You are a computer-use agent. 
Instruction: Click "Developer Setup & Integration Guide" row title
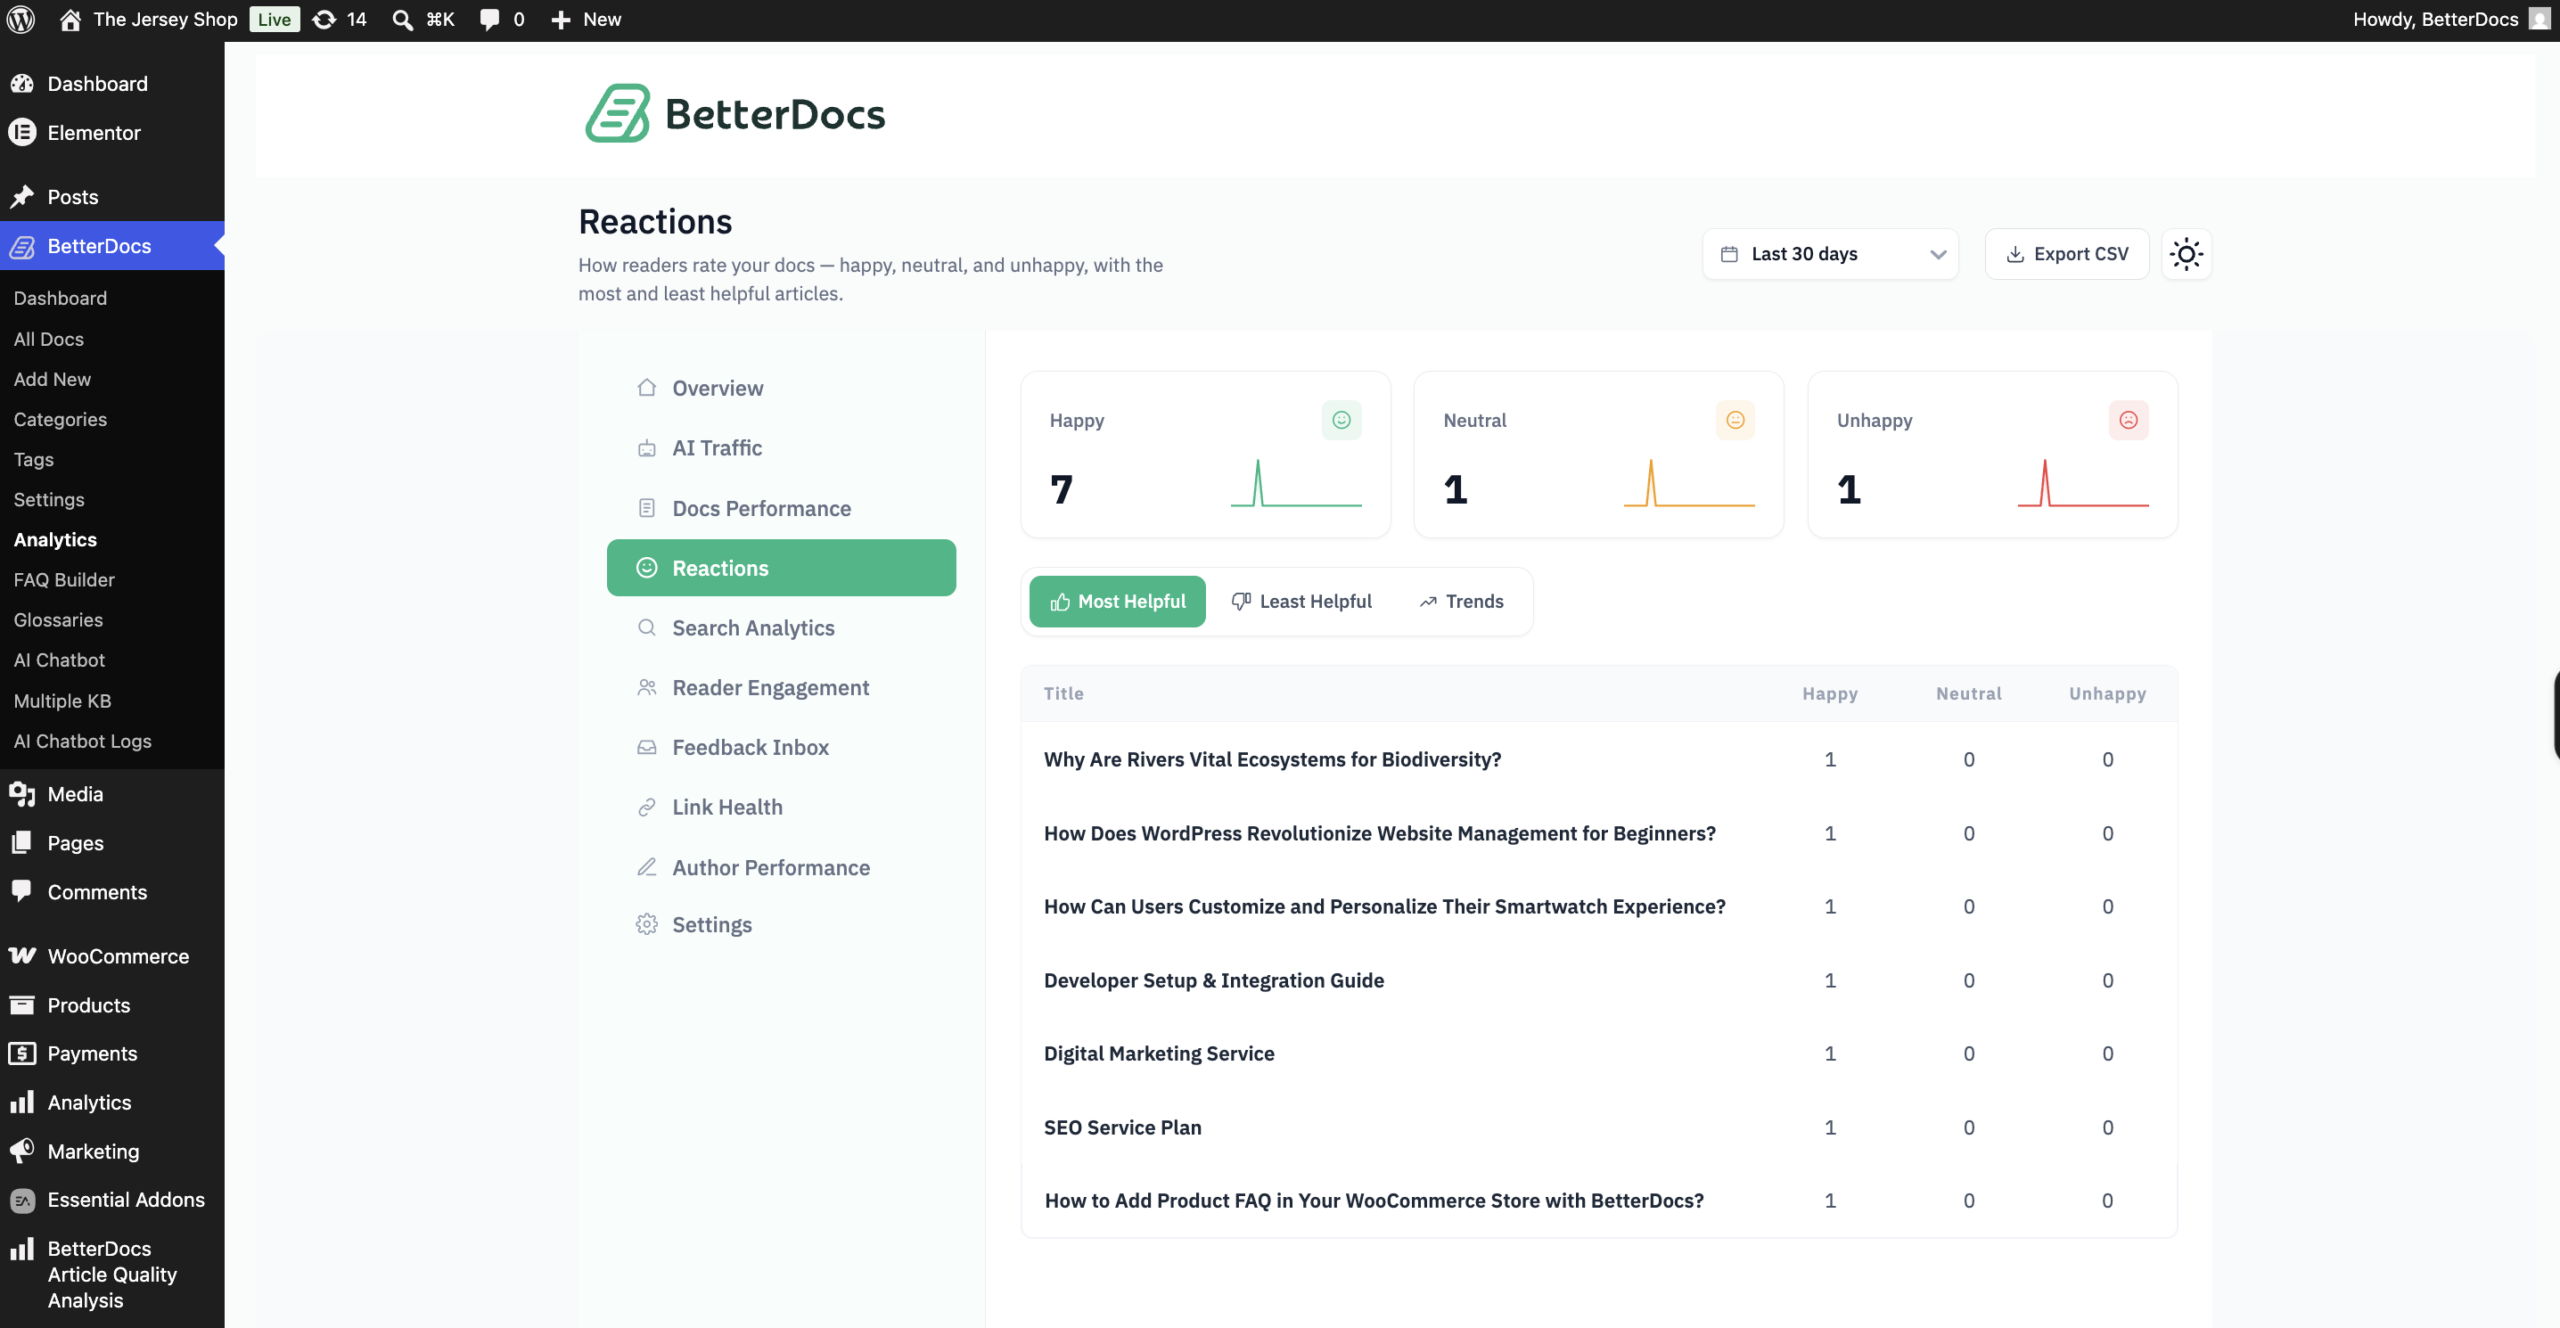(1214, 980)
